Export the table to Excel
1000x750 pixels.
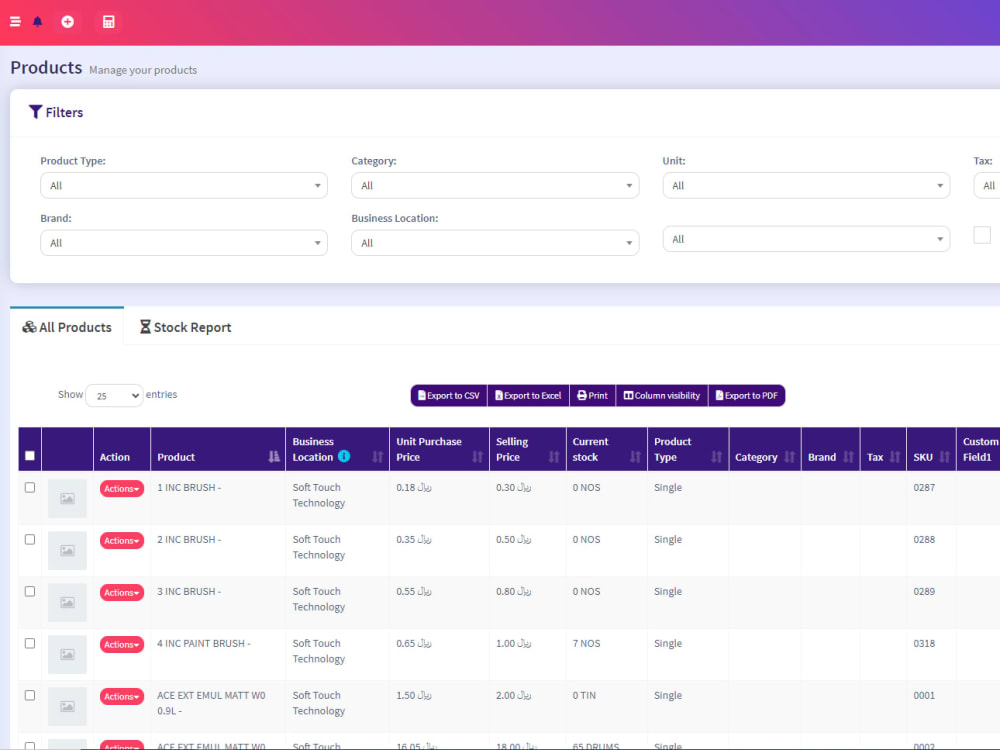528,395
